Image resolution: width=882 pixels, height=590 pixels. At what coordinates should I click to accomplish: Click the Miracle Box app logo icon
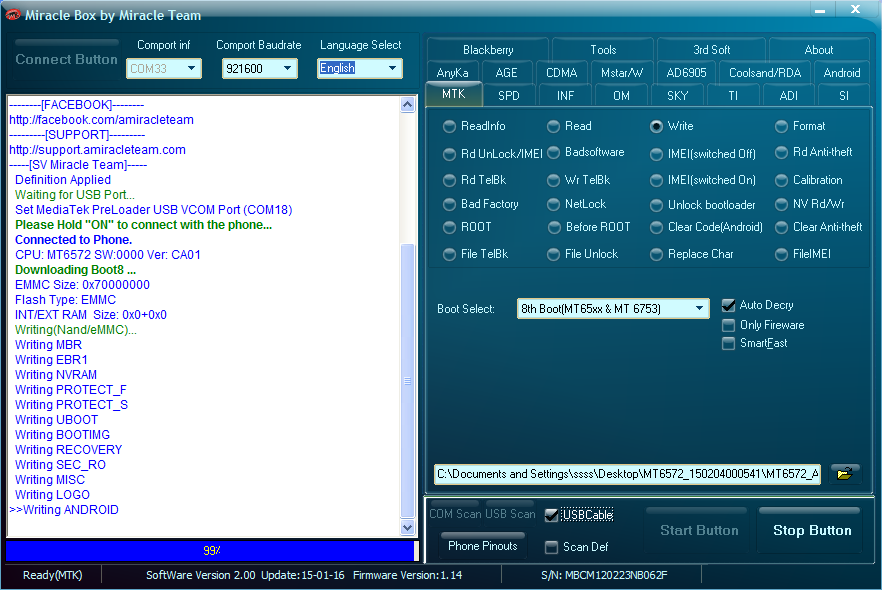tap(12, 15)
